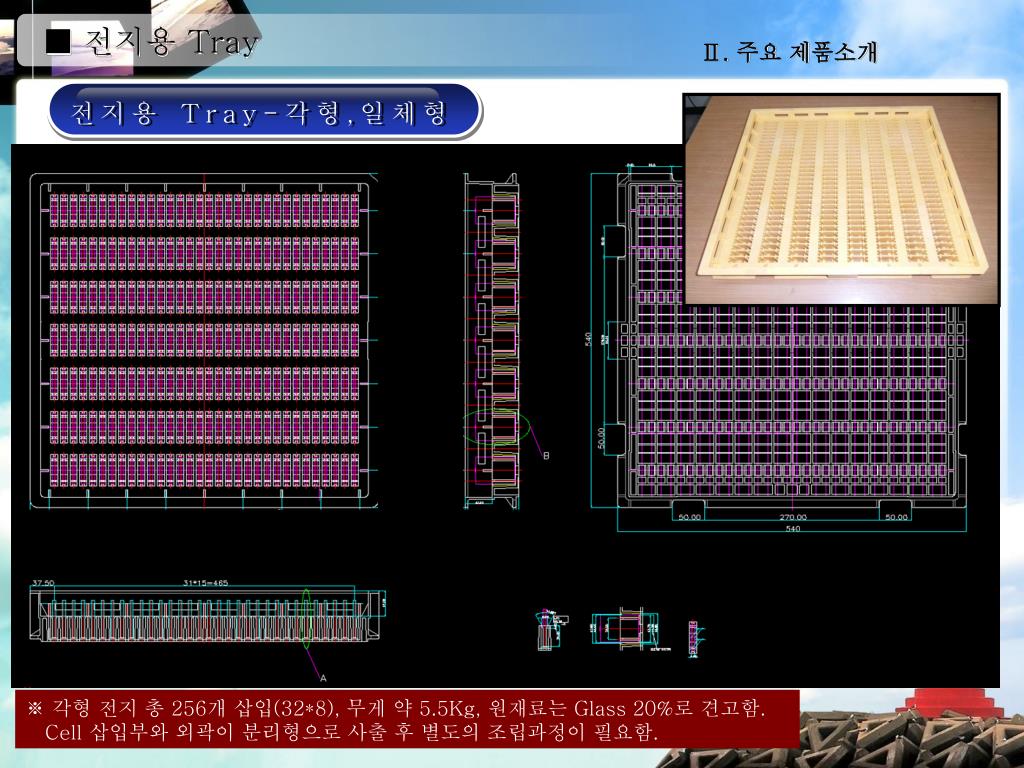Click the 'Ⅱ. 주요 제품소개' section heading
The width and height of the screenshot is (1024, 768).
pyautogui.click(x=792, y=52)
